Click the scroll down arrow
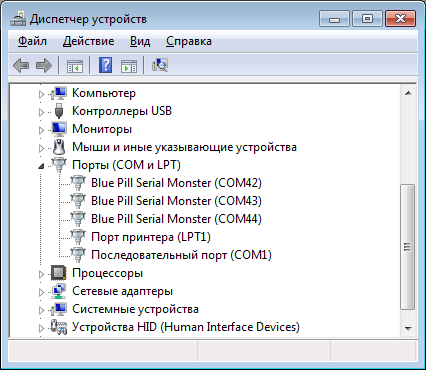 tap(408, 328)
